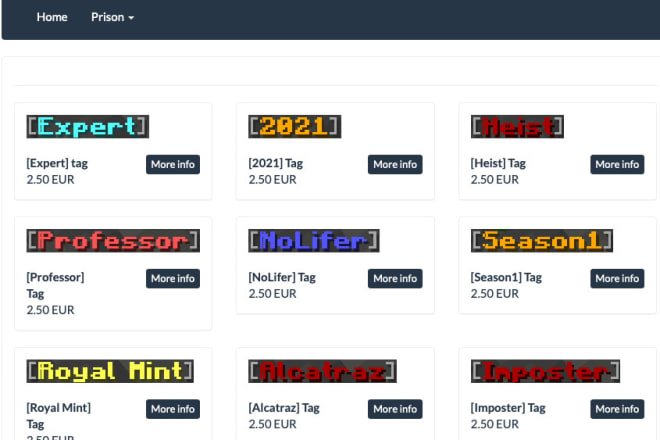Click the [Alcatraz] tag banner image
660x440 pixels.
click(322, 371)
